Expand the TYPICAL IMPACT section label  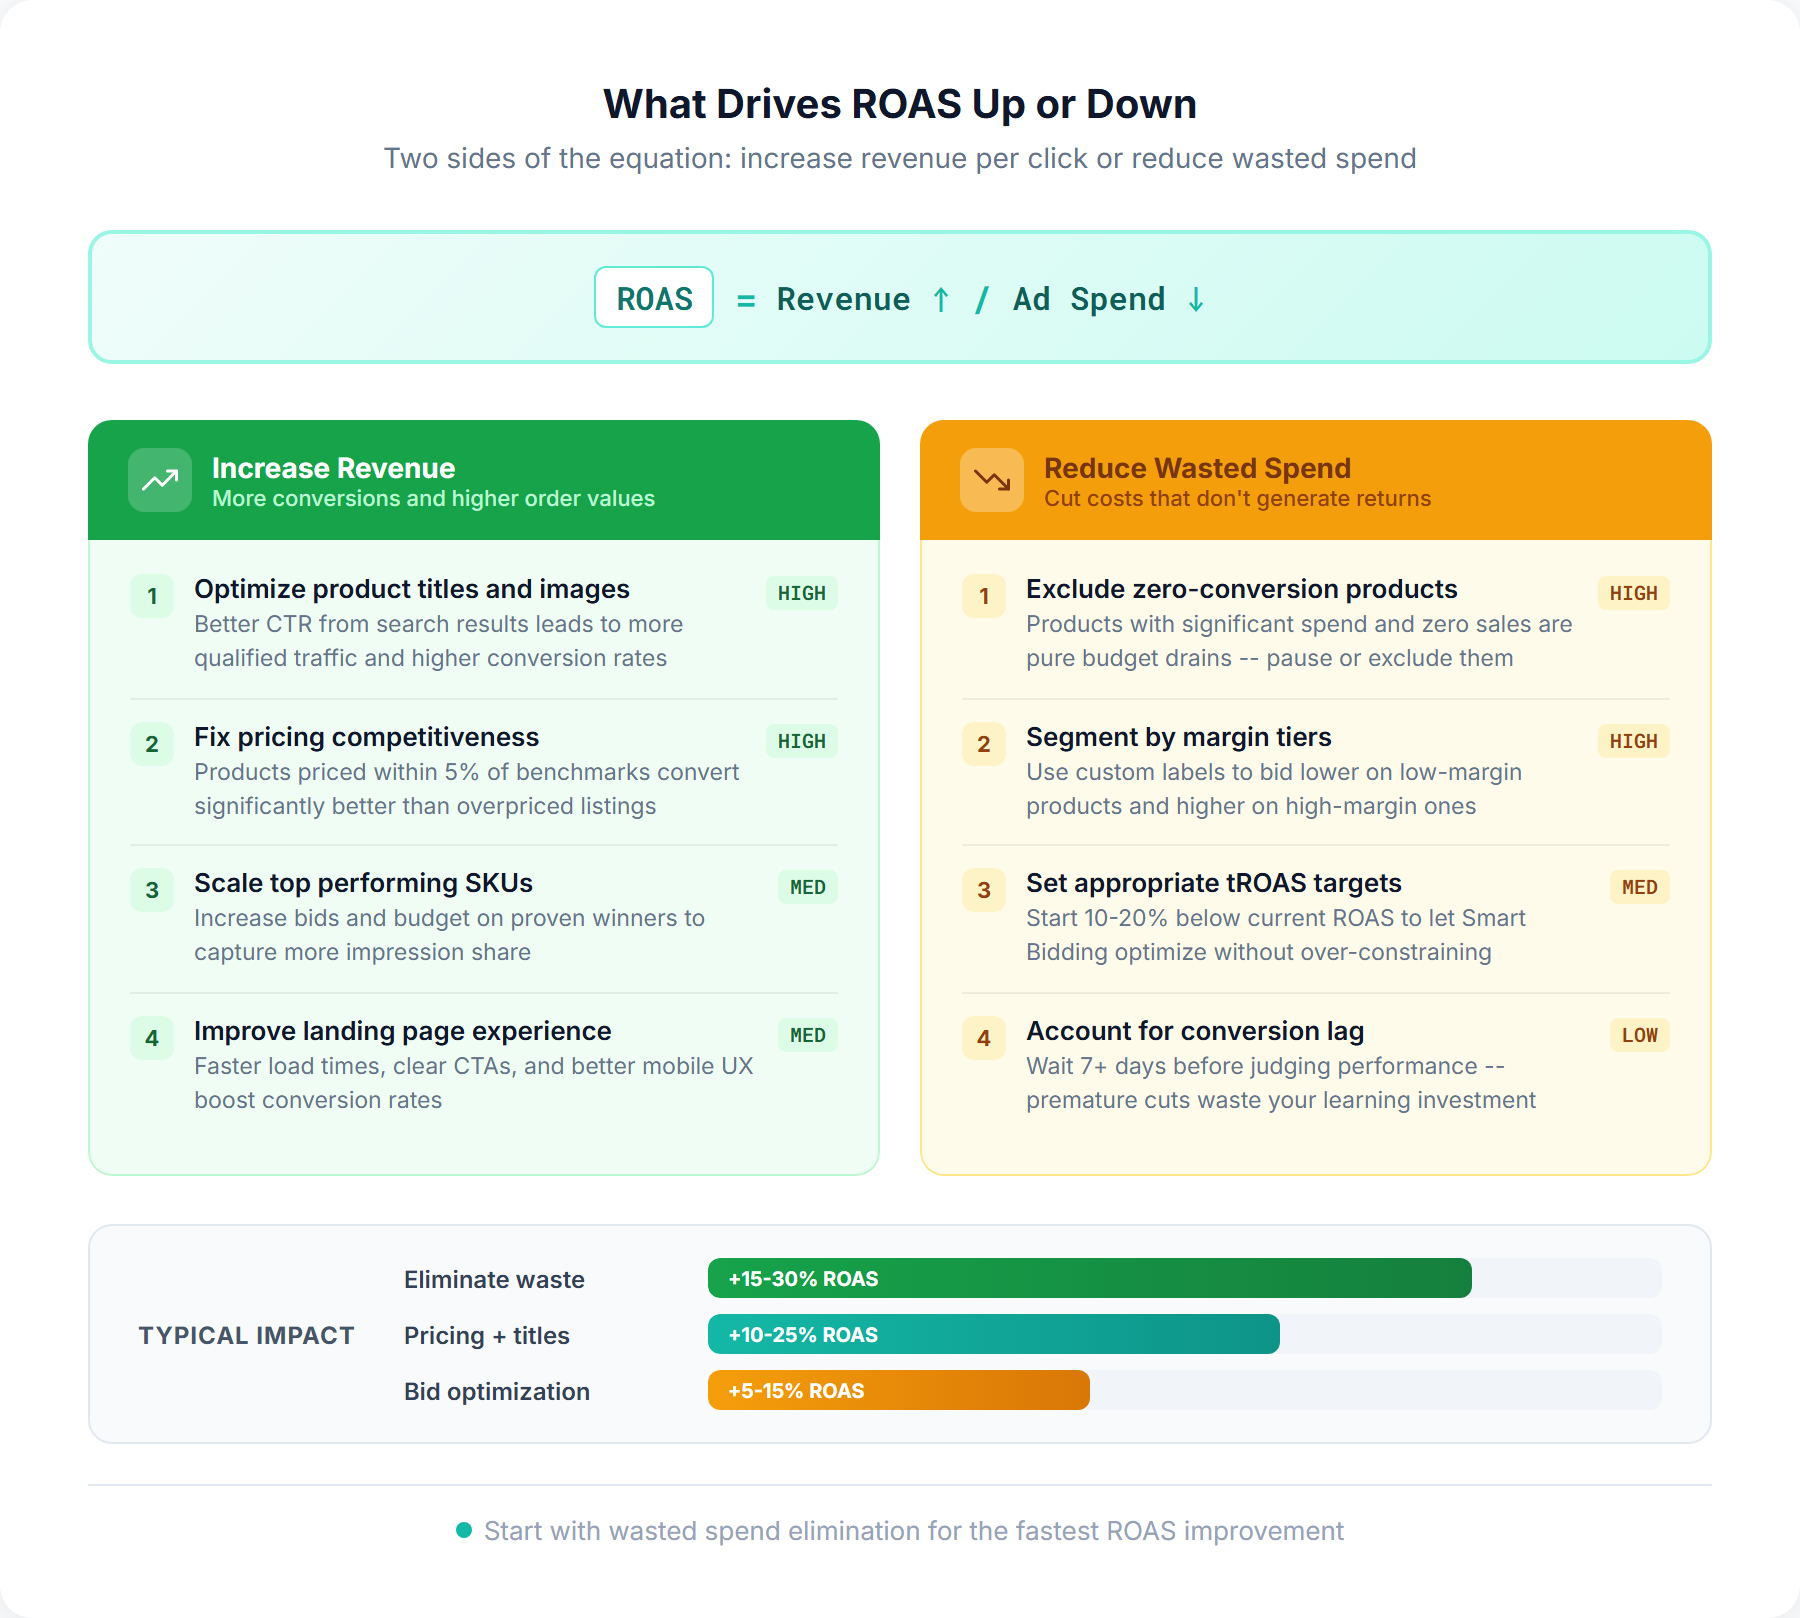pyautogui.click(x=246, y=1334)
